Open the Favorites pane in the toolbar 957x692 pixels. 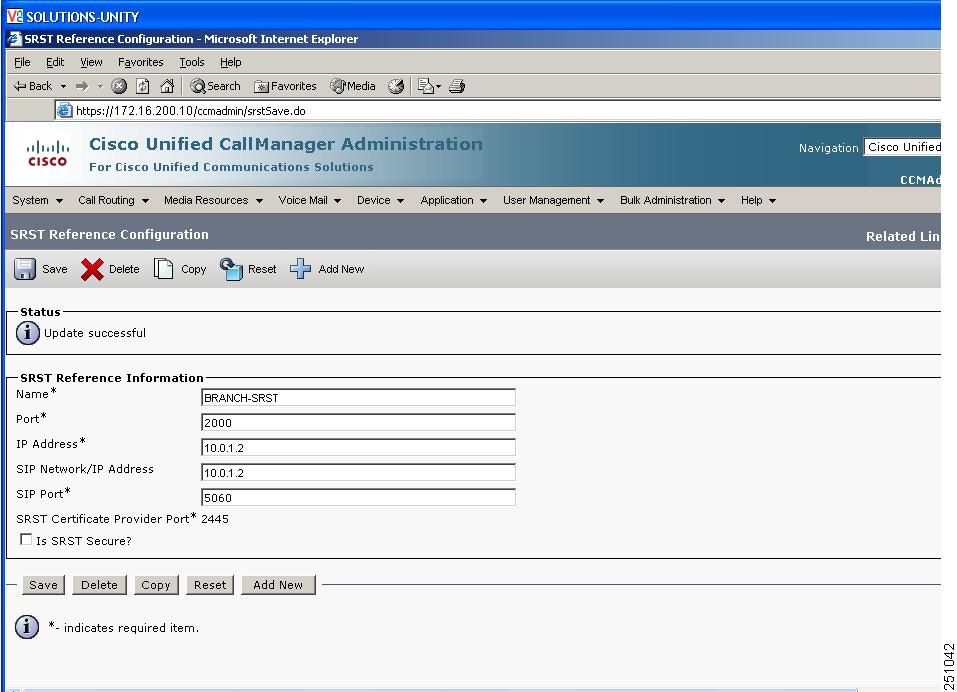[x=286, y=86]
